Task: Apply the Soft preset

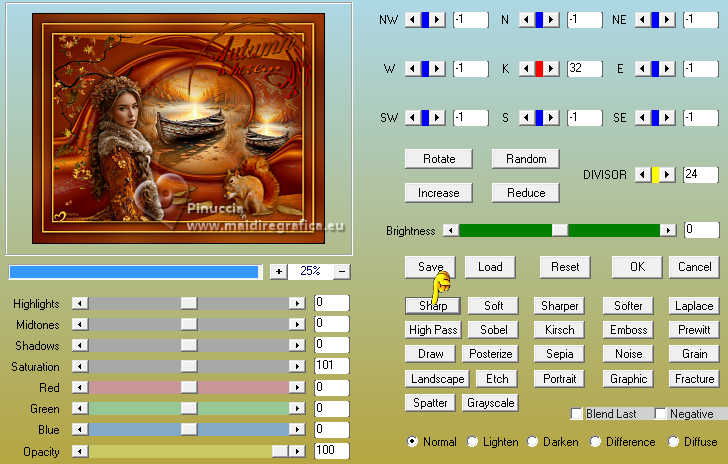Action: (493, 306)
